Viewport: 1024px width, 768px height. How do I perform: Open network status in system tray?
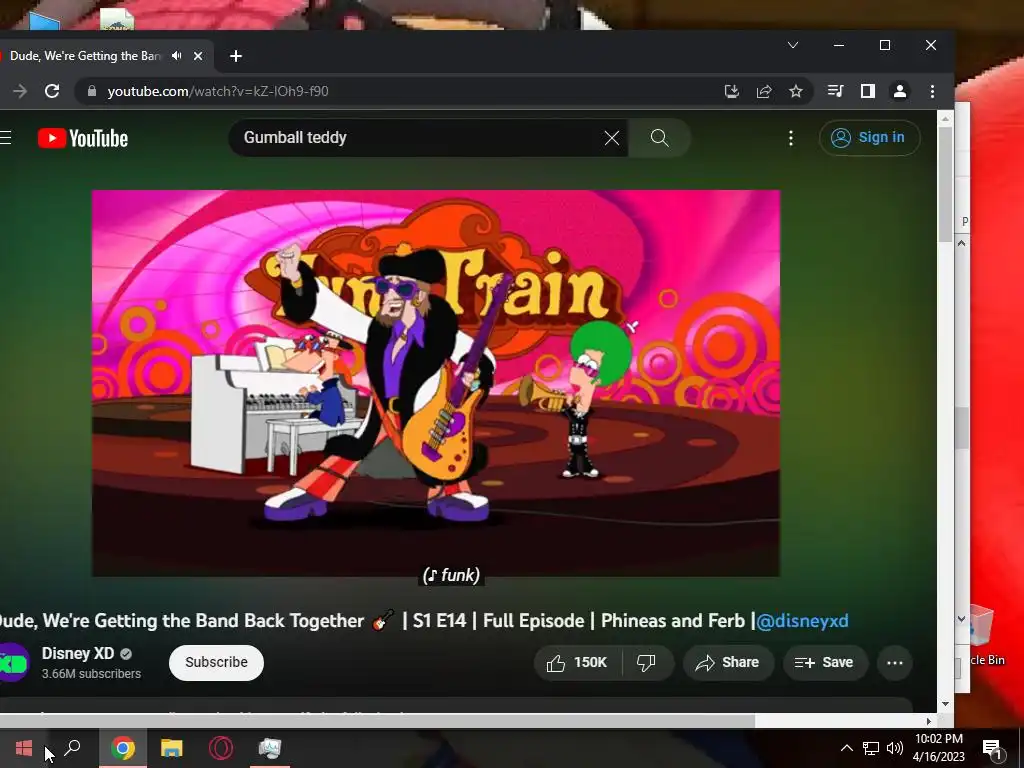871,748
